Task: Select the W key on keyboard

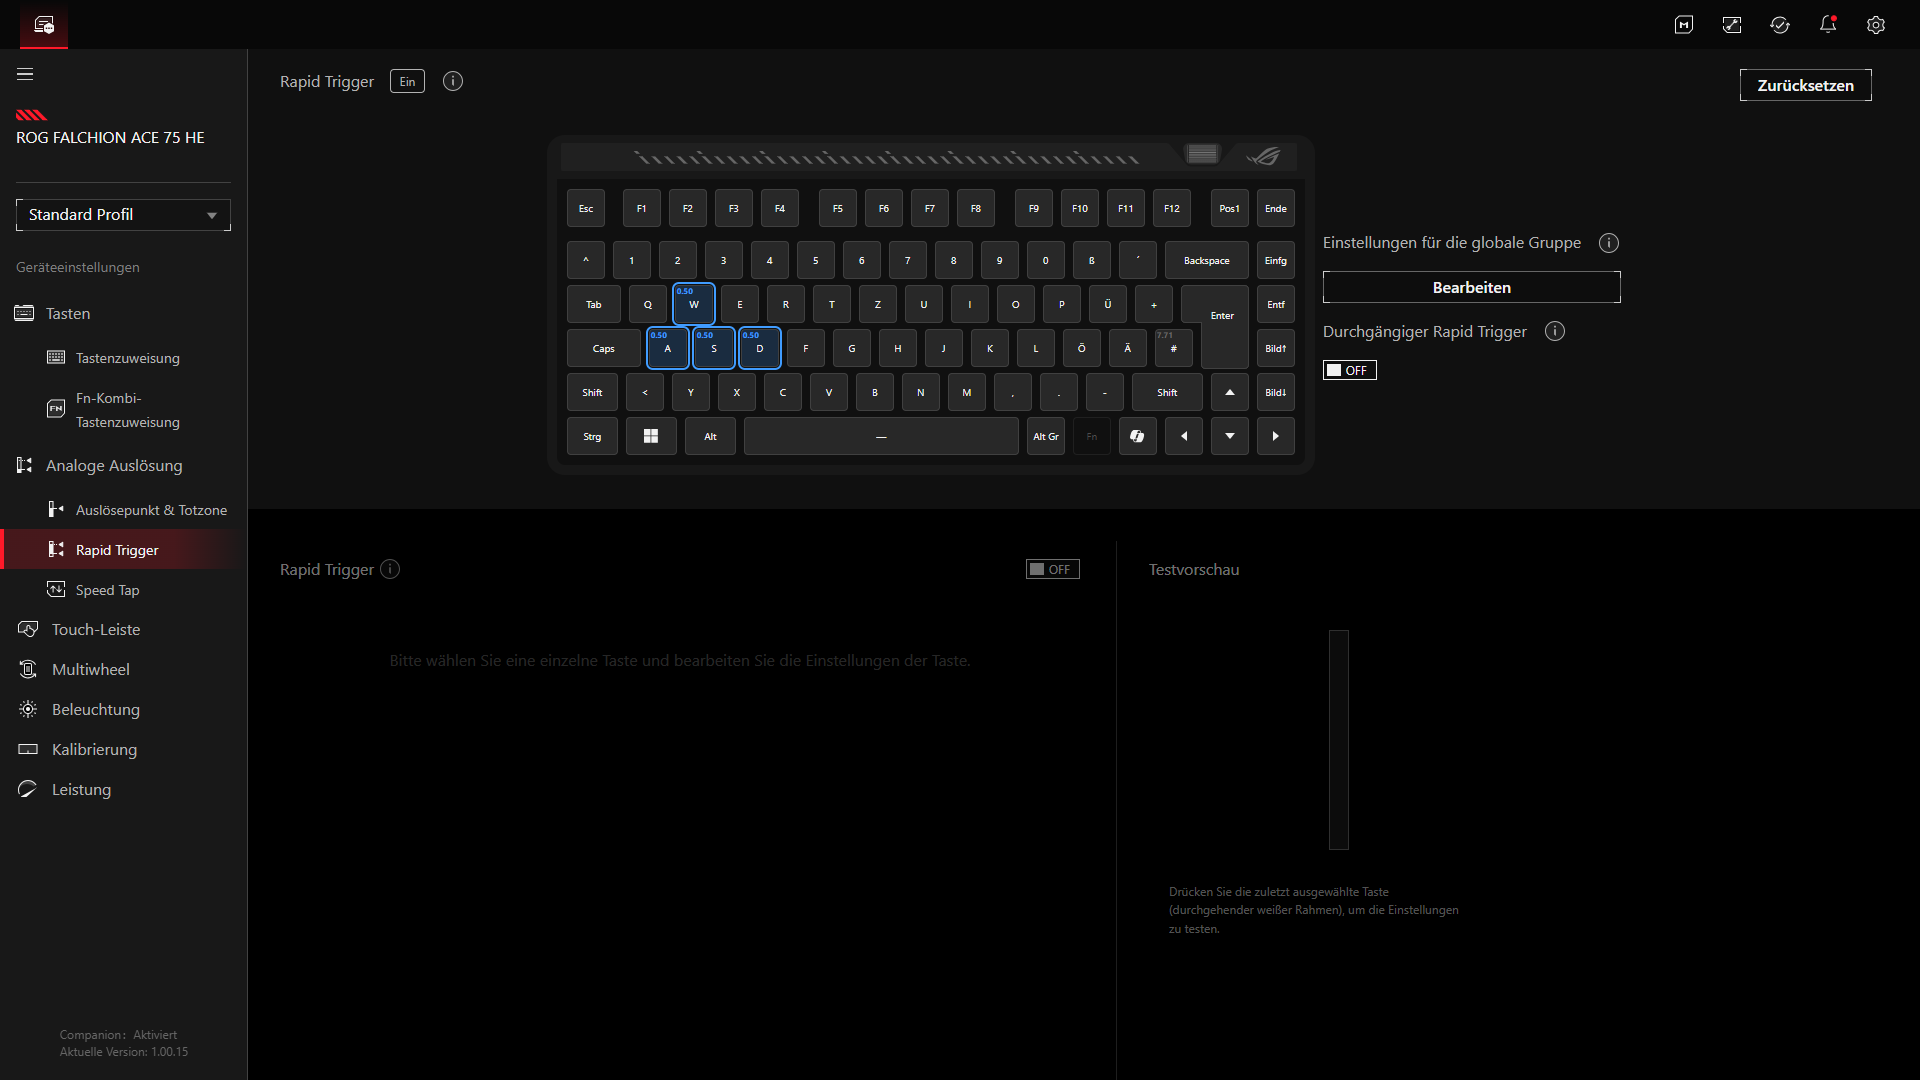Action: coord(694,305)
